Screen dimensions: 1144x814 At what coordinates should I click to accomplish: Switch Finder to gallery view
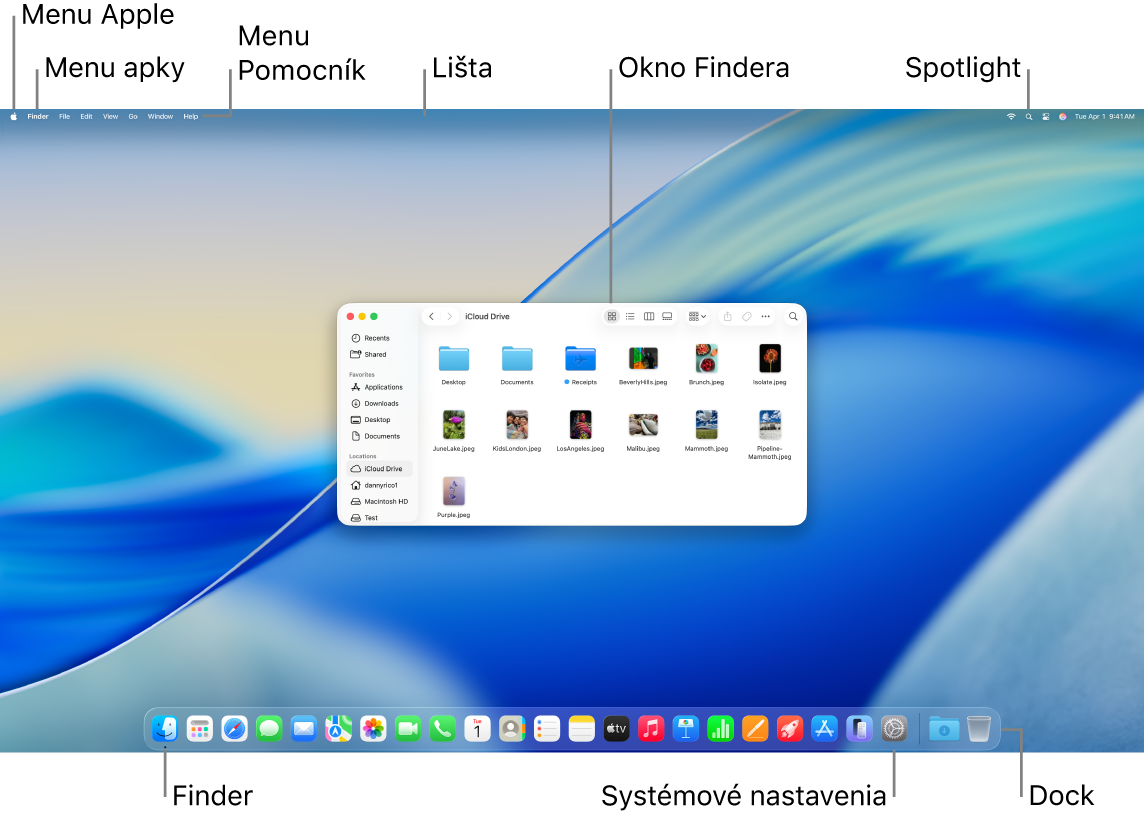(x=667, y=316)
